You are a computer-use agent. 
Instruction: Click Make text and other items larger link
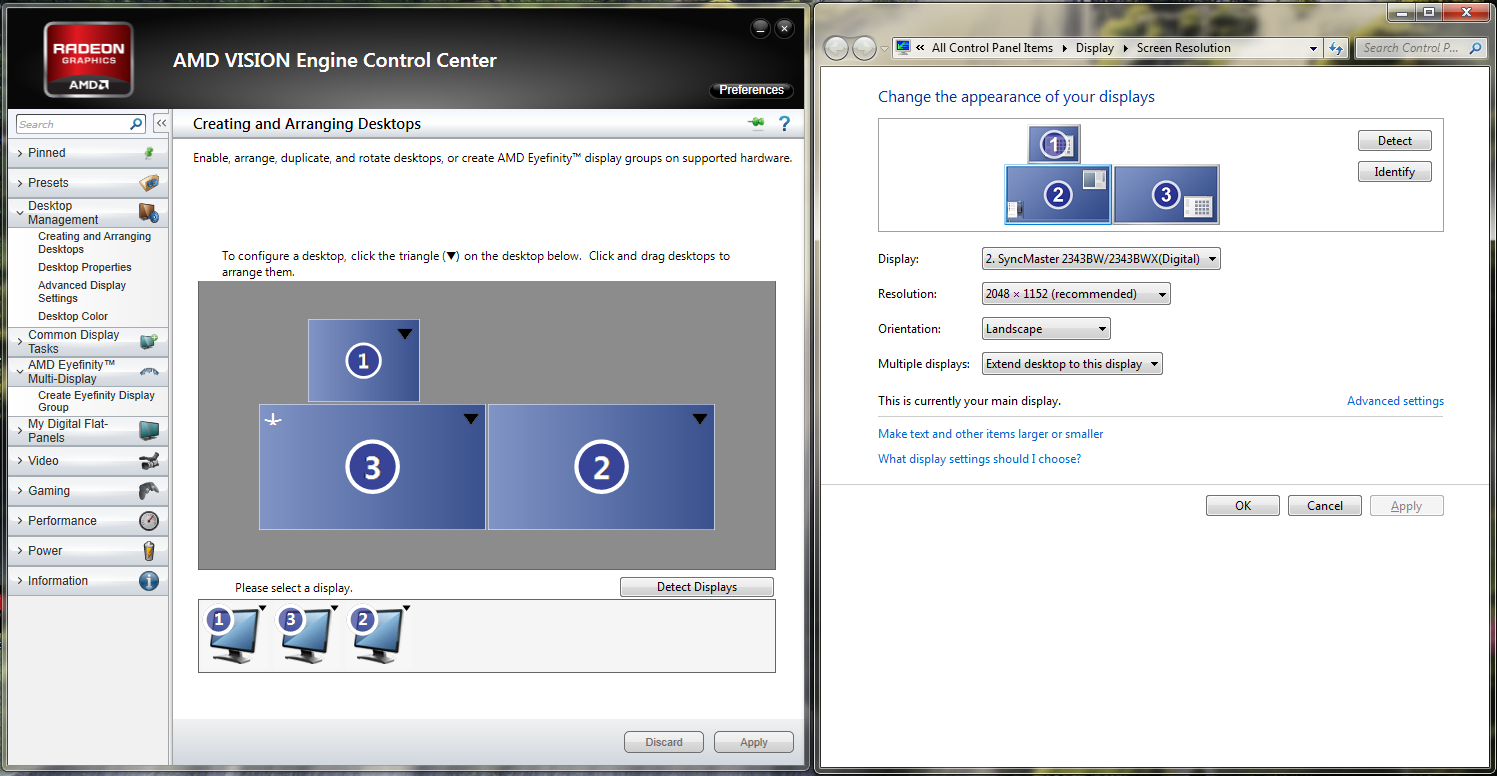991,434
